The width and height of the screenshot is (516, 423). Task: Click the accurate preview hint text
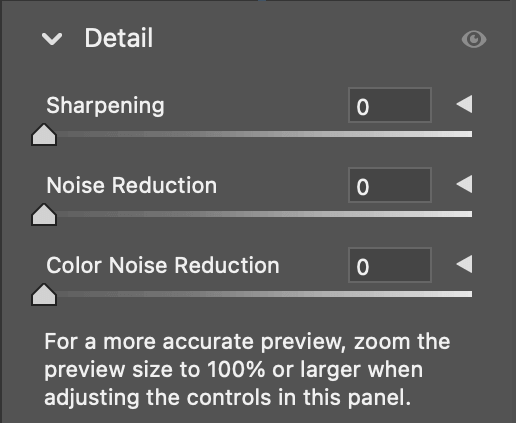[x=247, y=369]
